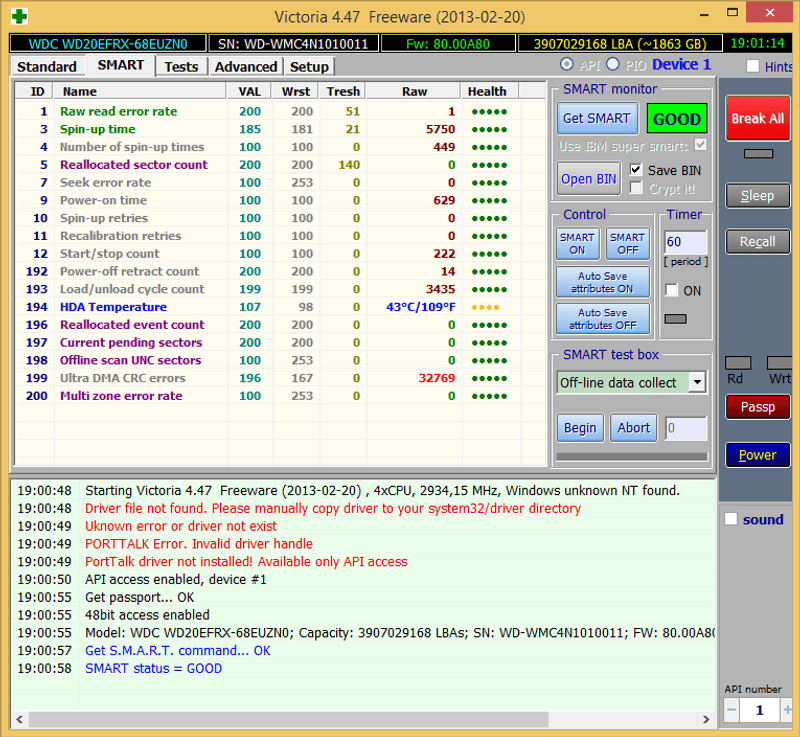This screenshot has width=800, height=737.
Task: Decrease API number with minus button
Action: pyautogui.click(x=731, y=709)
